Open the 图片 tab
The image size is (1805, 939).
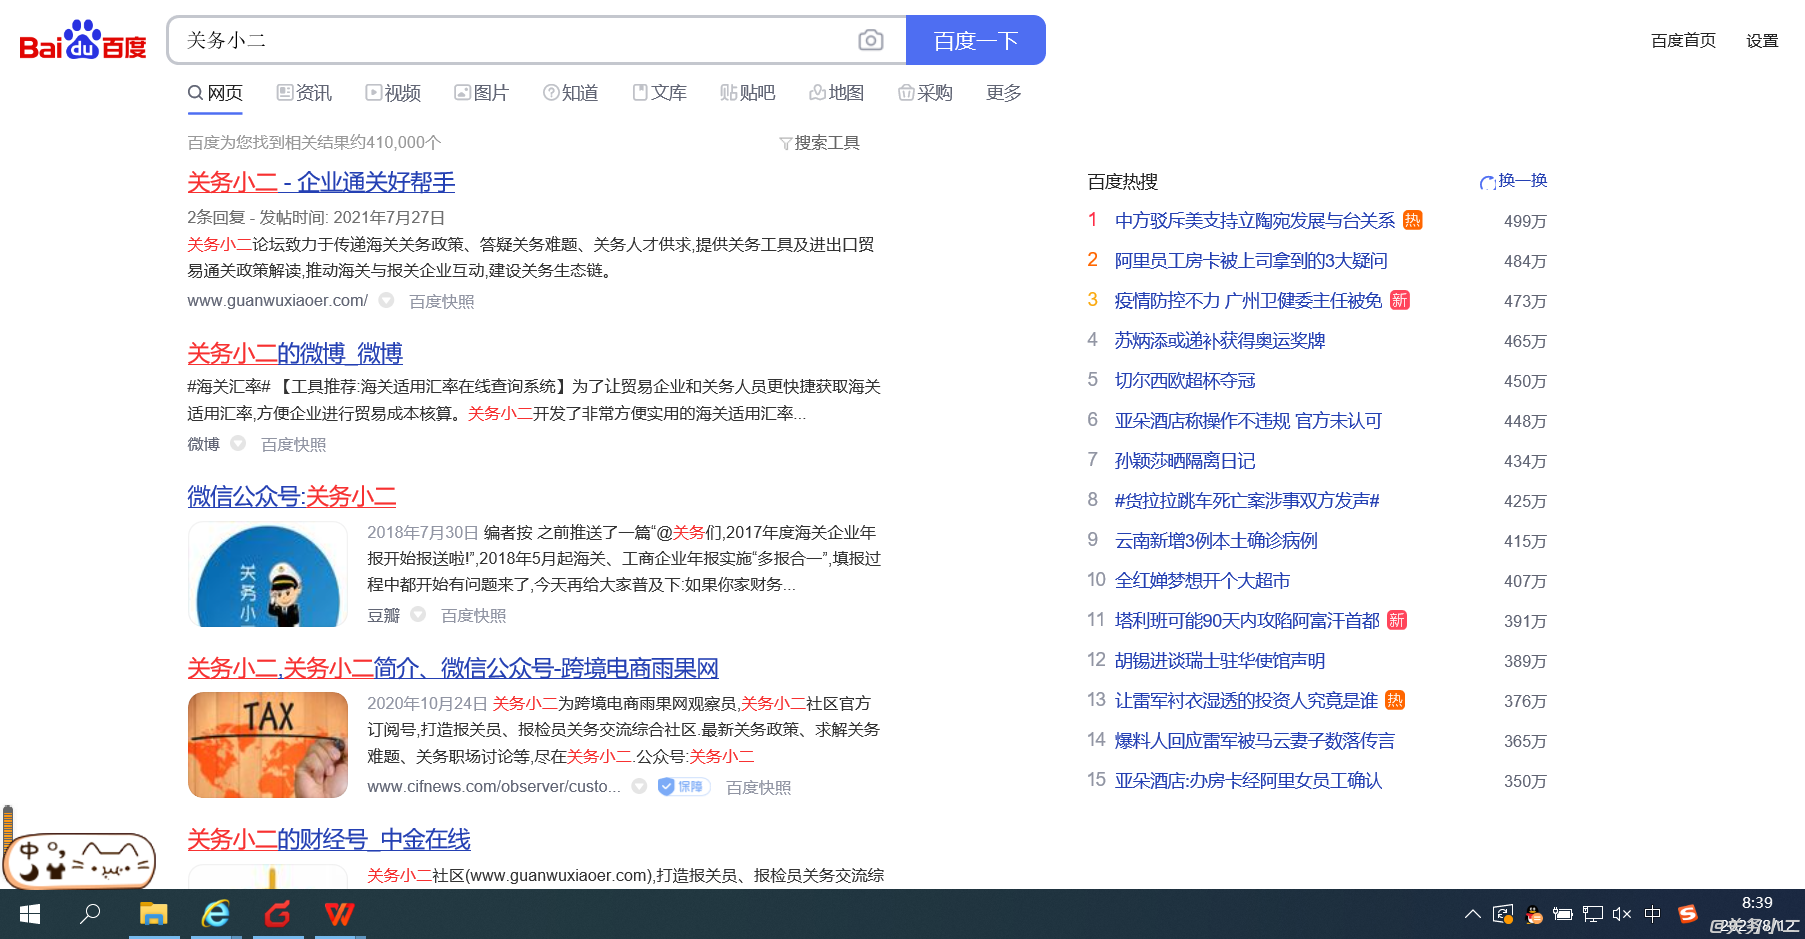tap(482, 93)
